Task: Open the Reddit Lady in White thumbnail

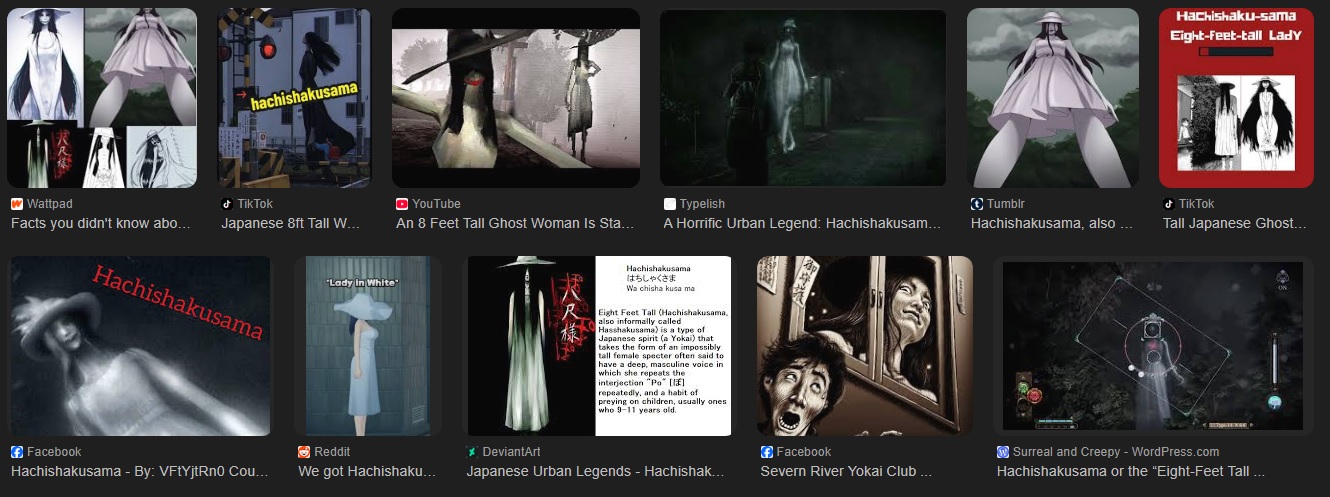Action: click(x=369, y=346)
